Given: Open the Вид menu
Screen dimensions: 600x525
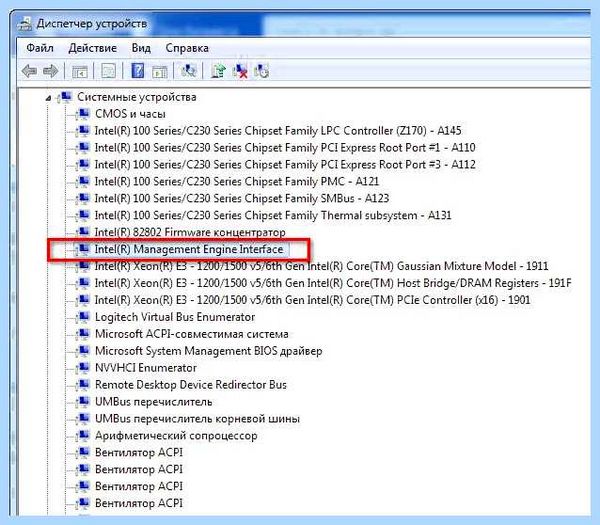Looking at the screenshot, I should coord(141,48).
